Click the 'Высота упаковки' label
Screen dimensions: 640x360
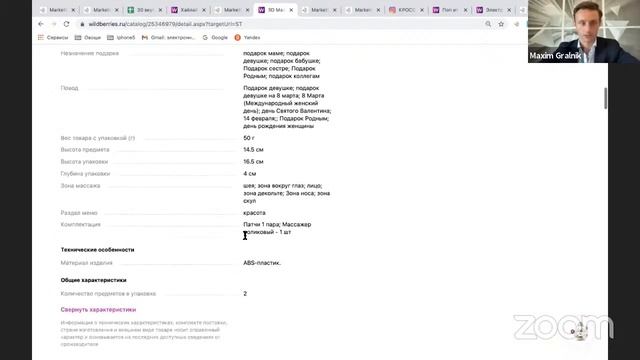[84, 162]
